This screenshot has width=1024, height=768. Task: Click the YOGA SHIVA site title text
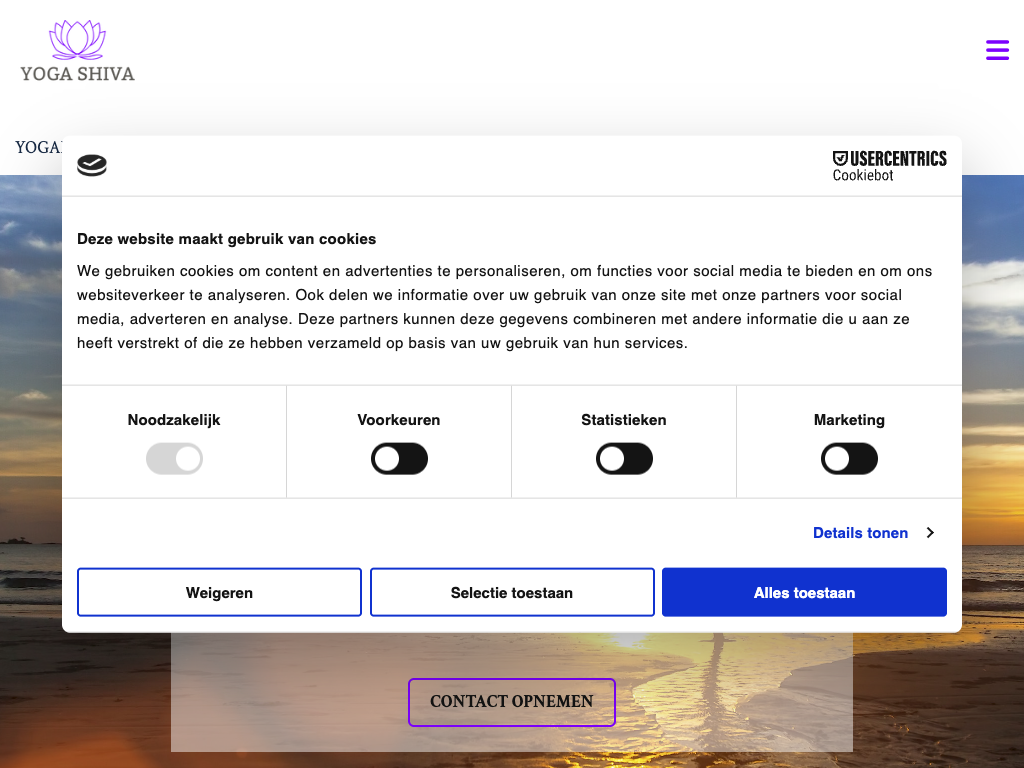(x=77, y=73)
